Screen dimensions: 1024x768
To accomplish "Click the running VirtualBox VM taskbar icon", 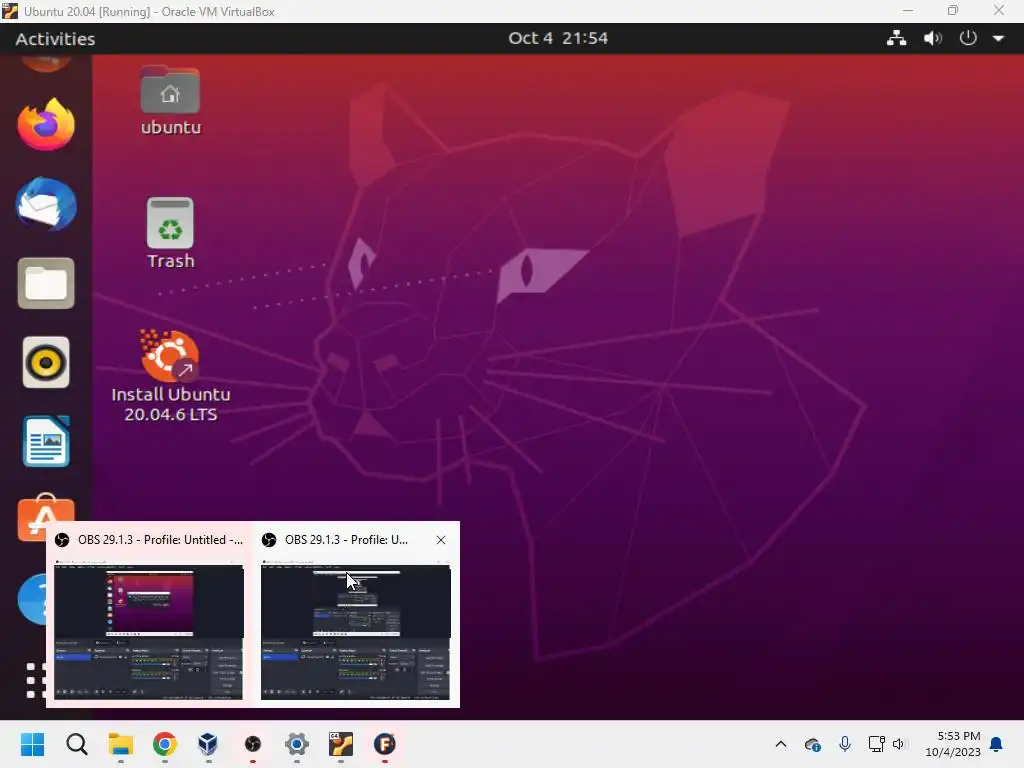I will pos(341,744).
